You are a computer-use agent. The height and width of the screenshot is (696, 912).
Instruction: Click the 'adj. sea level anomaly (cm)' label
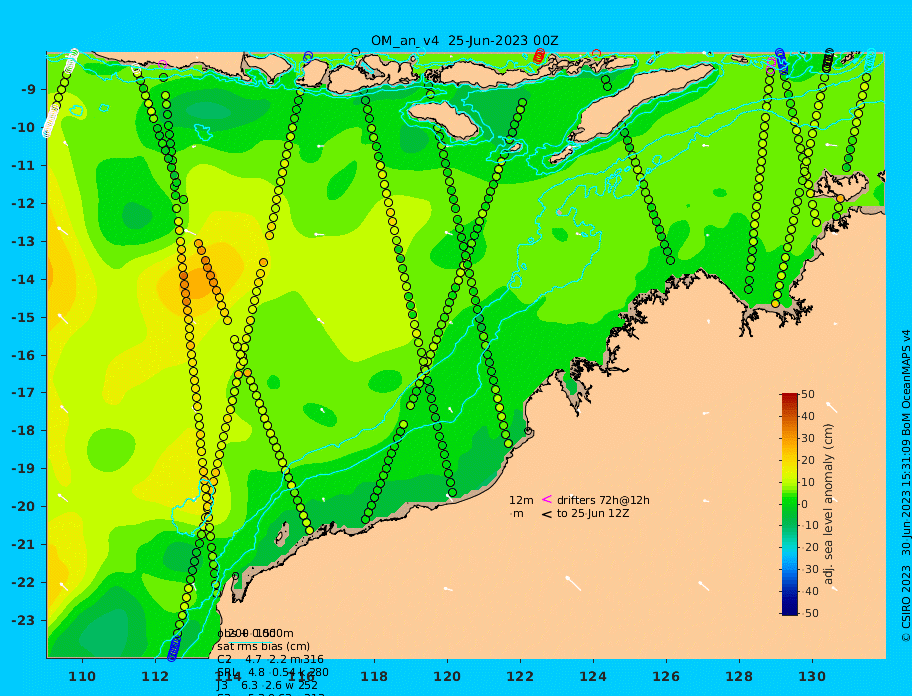829,504
